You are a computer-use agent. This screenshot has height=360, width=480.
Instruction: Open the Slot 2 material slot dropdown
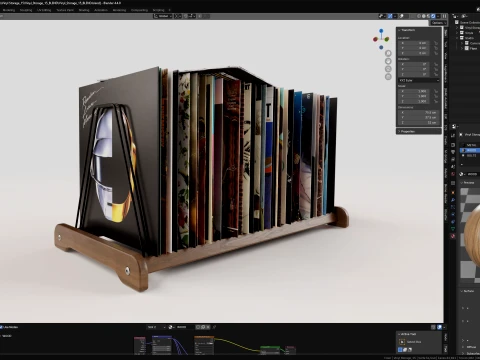click(x=156, y=327)
